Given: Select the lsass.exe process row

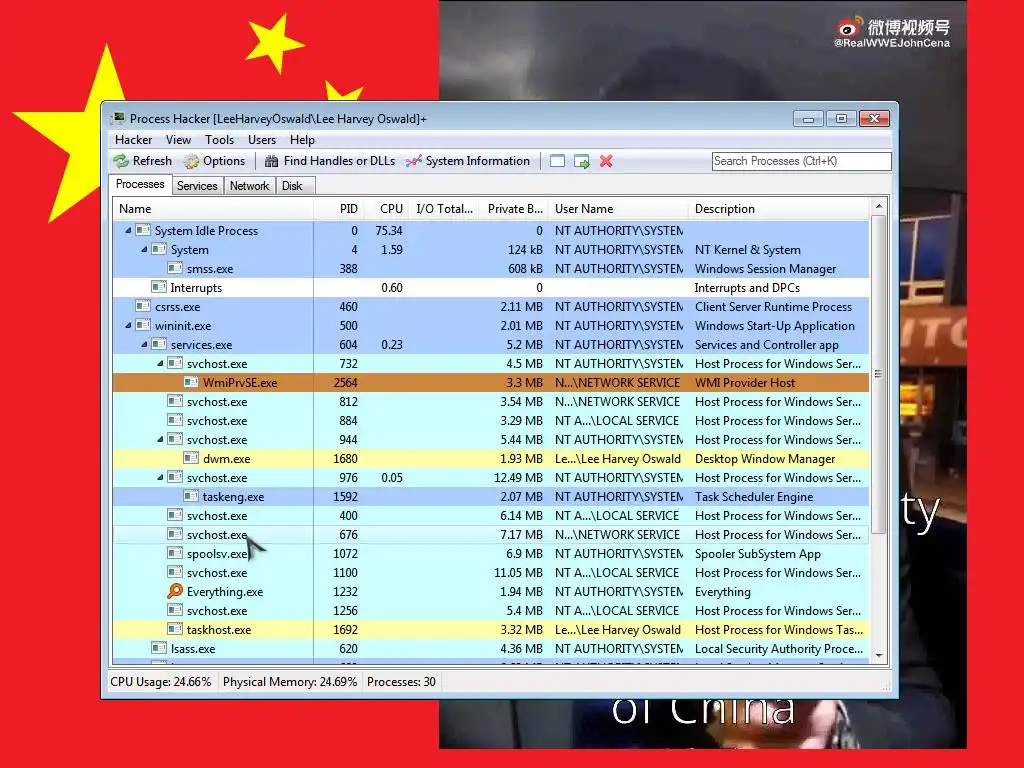Looking at the screenshot, I should pos(491,648).
